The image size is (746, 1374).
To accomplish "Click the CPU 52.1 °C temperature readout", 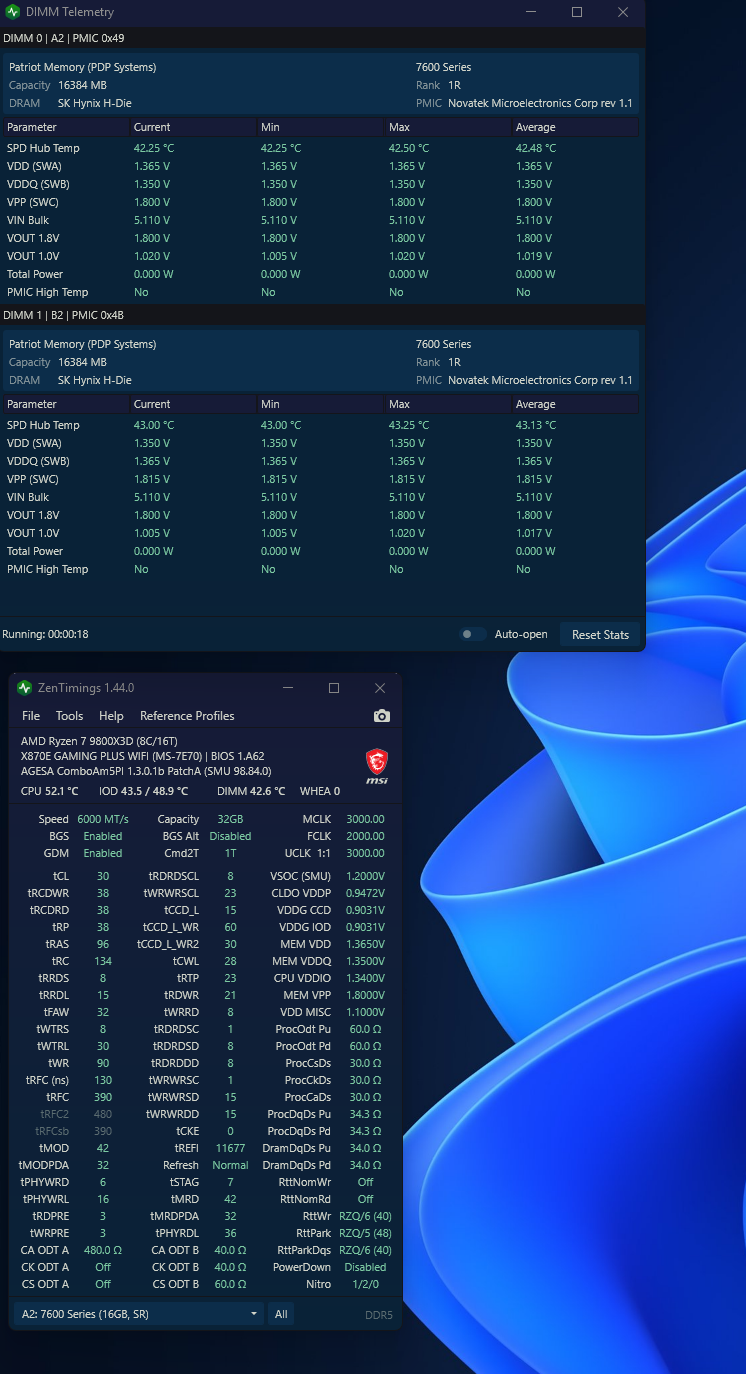I will (x=49, y=791).
